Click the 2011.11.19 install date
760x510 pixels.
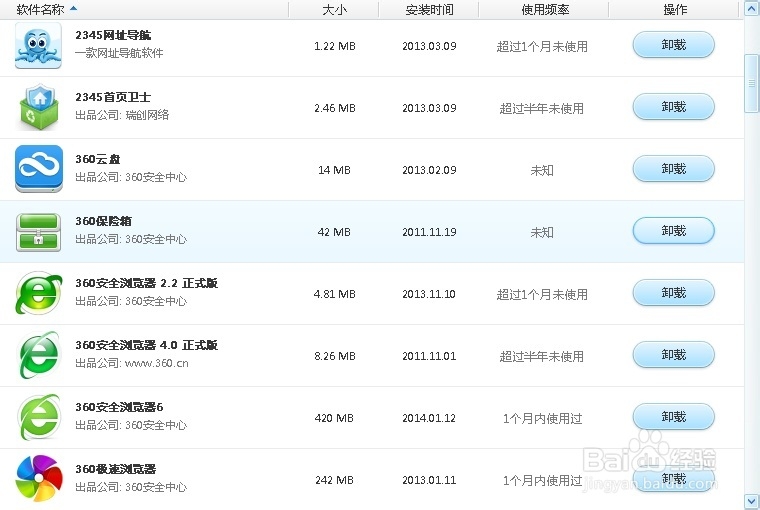click(429, 232)
